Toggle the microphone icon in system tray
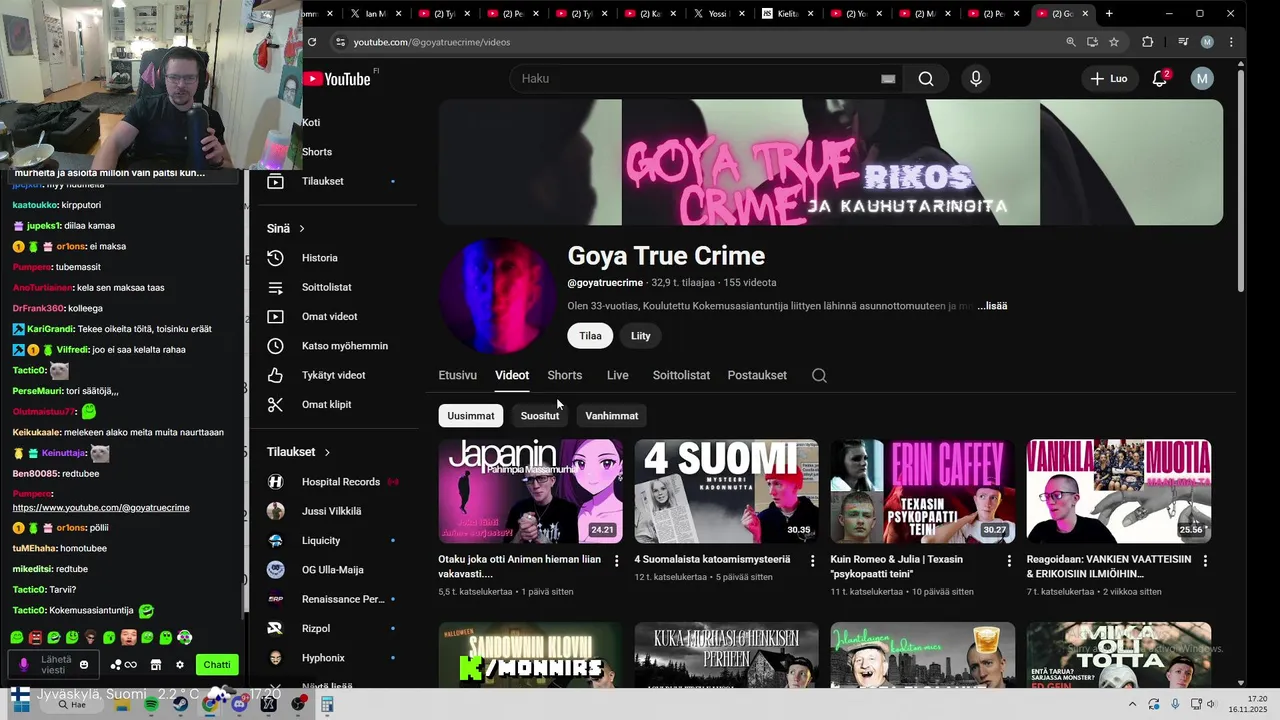Image resolution: width=1280 pixels, height=720 pixels. click(x=1175, y=705)
